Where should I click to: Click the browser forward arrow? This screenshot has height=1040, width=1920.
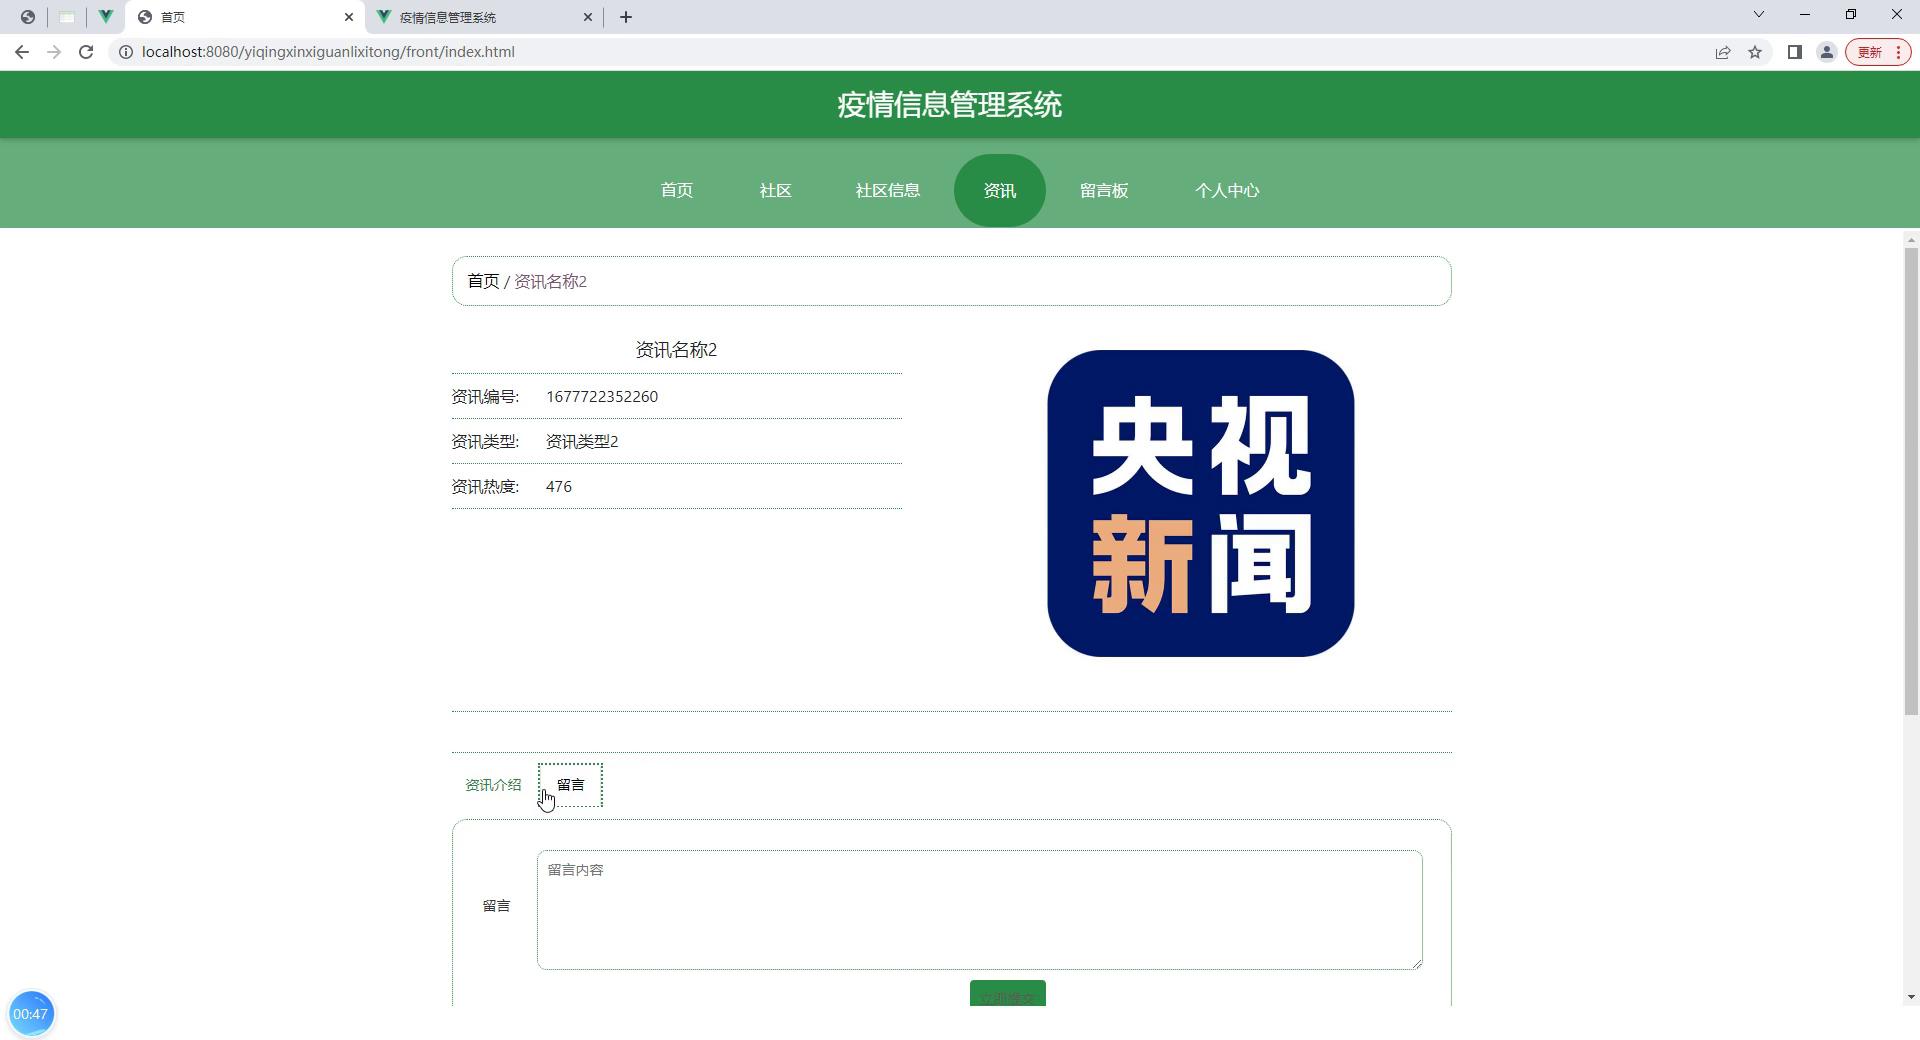click(x=54, y=52)
